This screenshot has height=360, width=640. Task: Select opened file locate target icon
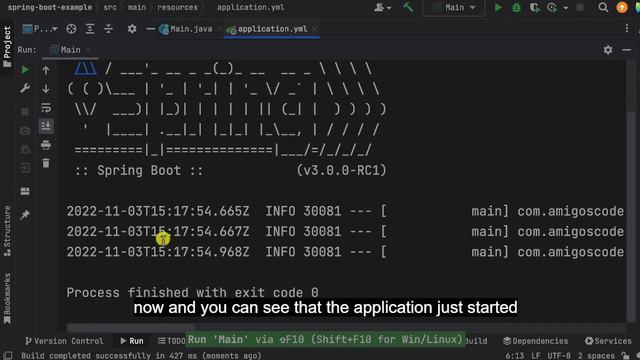(x=71, y=29)
